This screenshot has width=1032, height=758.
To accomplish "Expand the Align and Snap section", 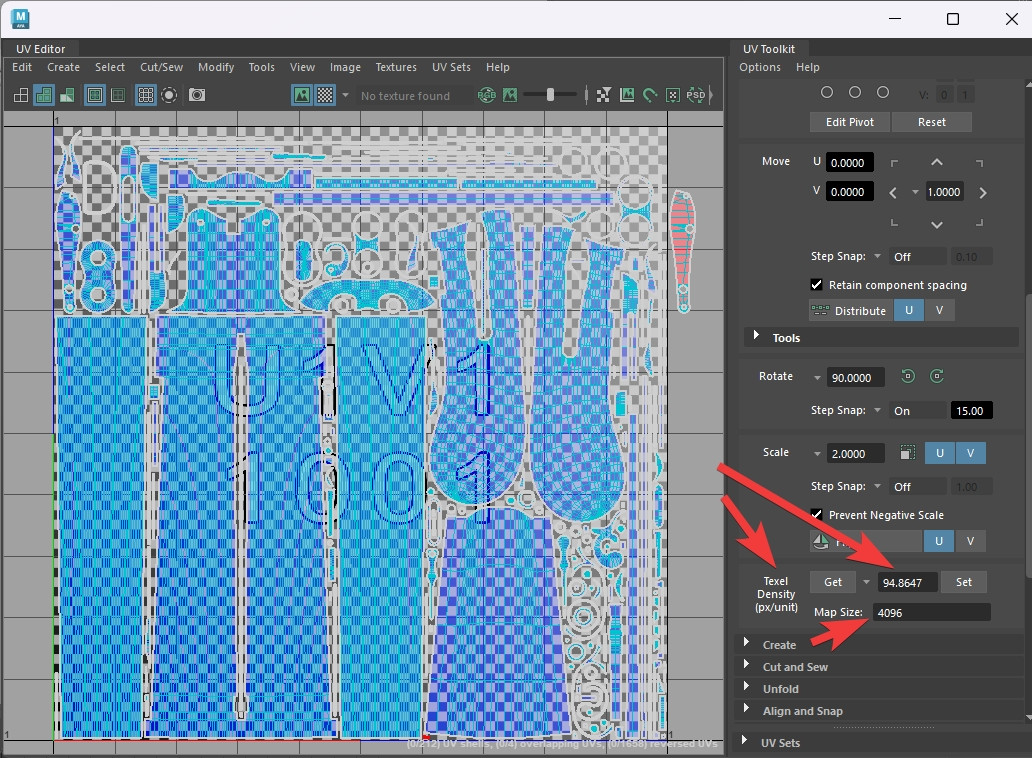I will (746, 709).
